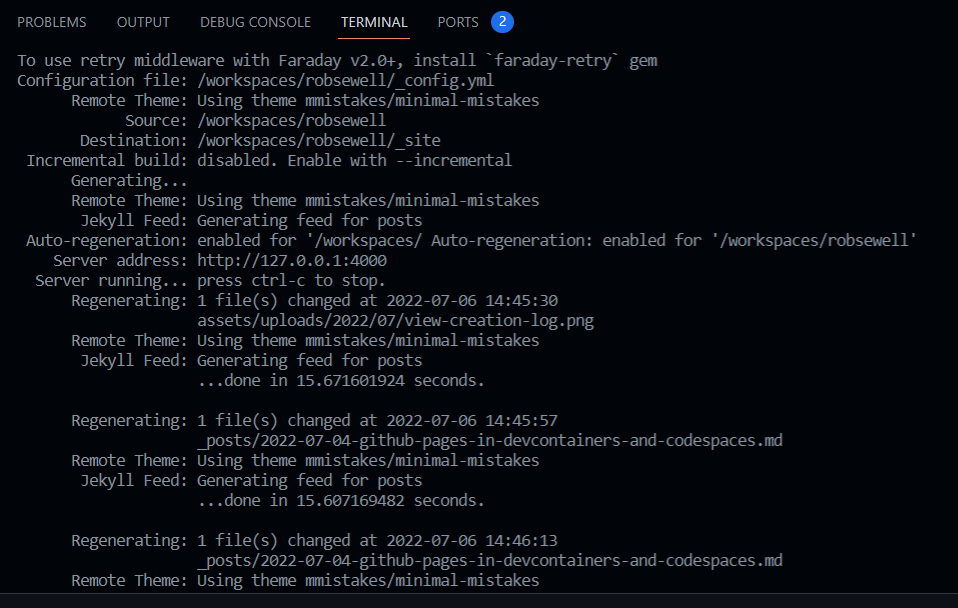Switch to the PROBLEMS tab

pyautogui.click(x=52, y=22)
